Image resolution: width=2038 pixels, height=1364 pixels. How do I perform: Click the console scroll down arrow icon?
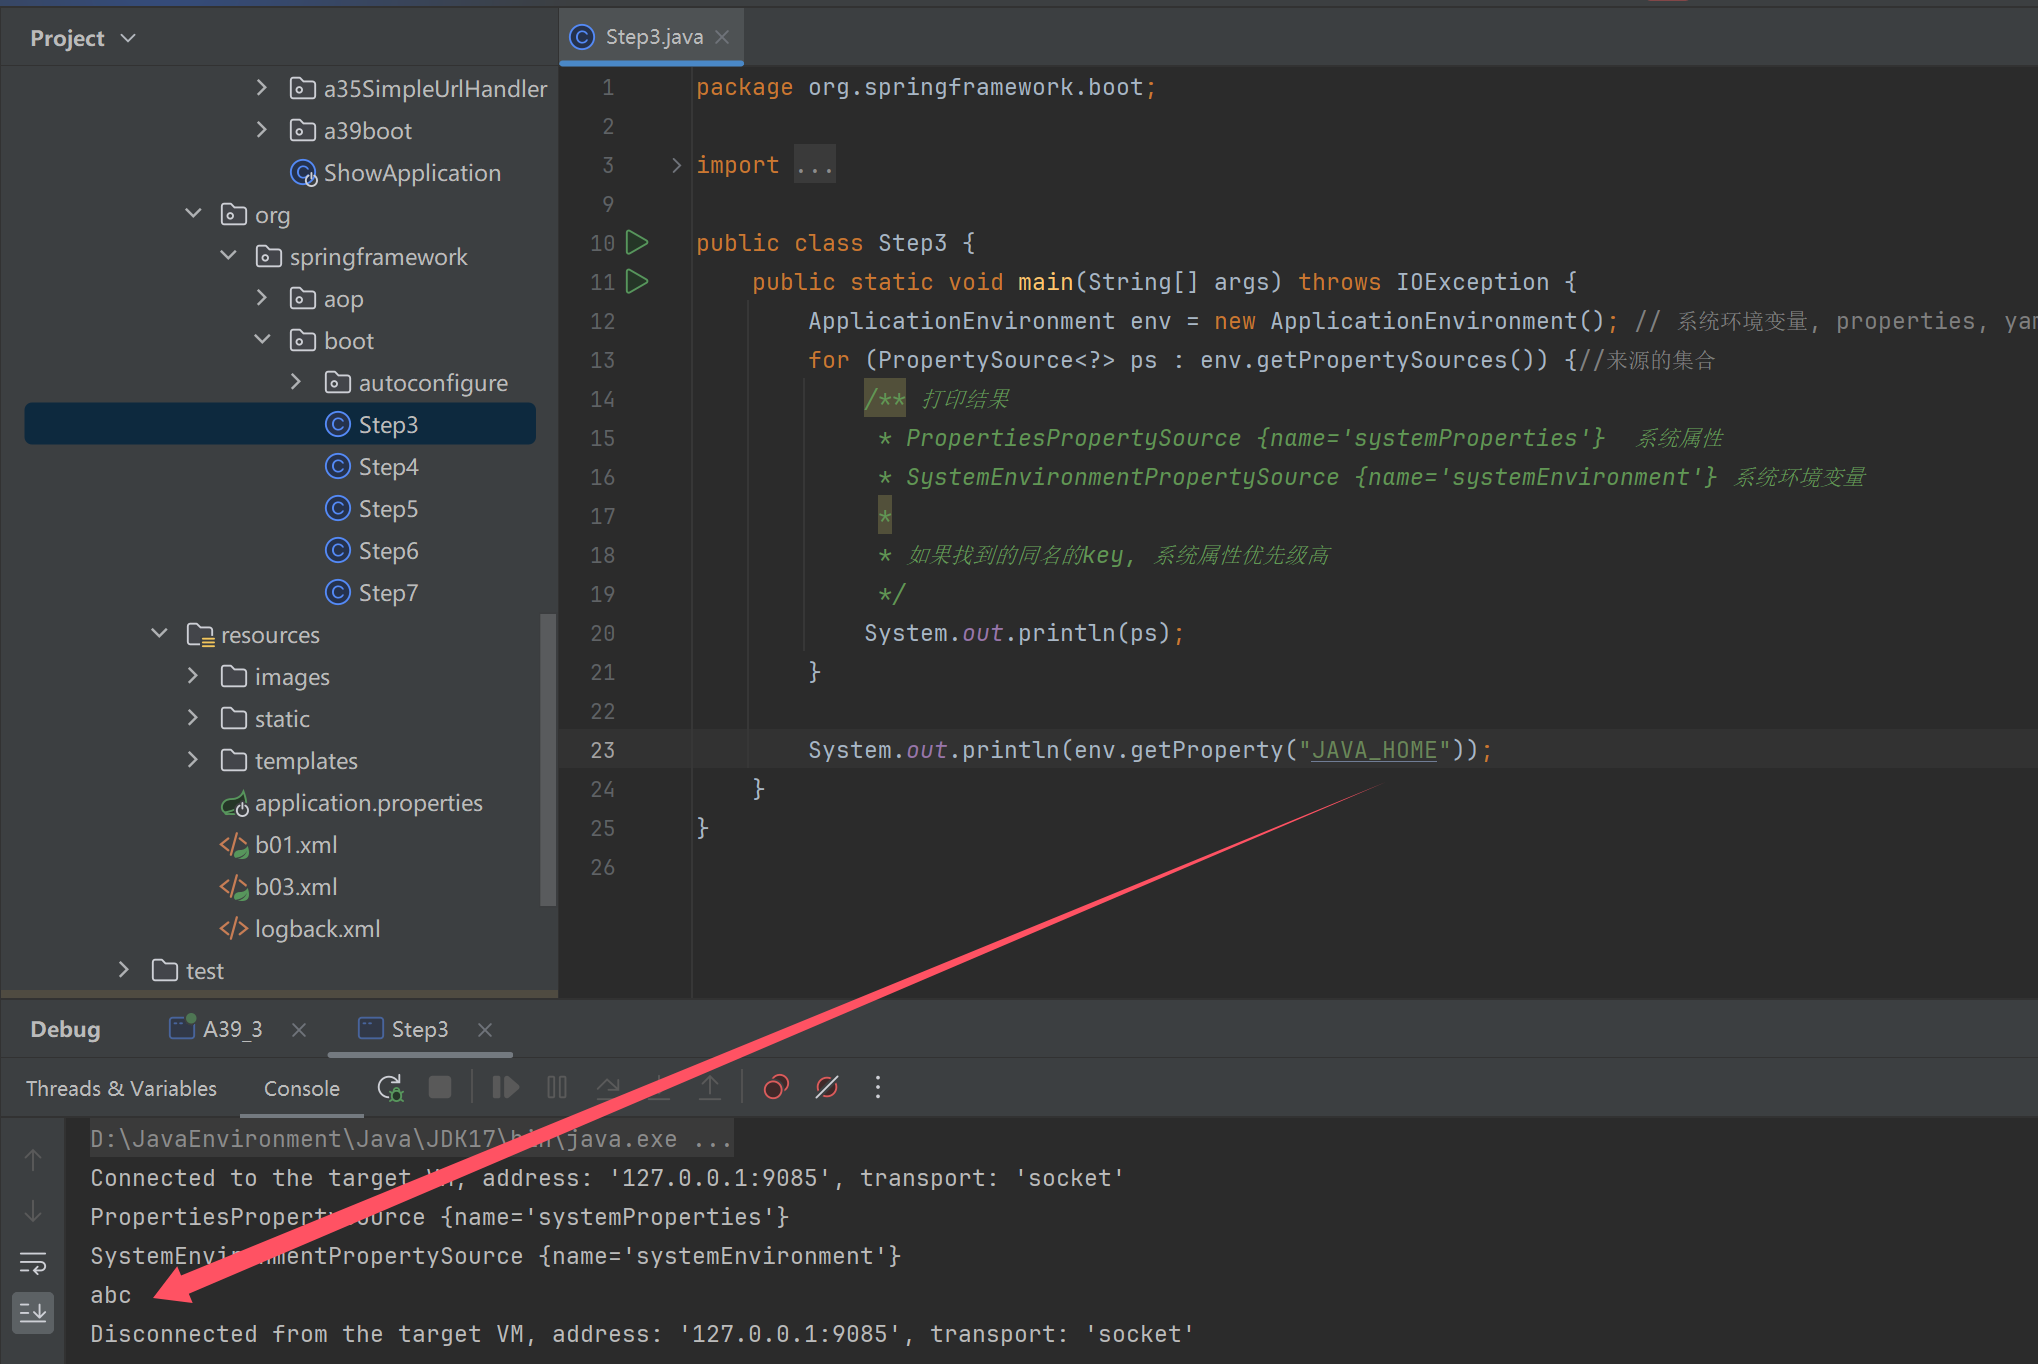click(33, 1211)
